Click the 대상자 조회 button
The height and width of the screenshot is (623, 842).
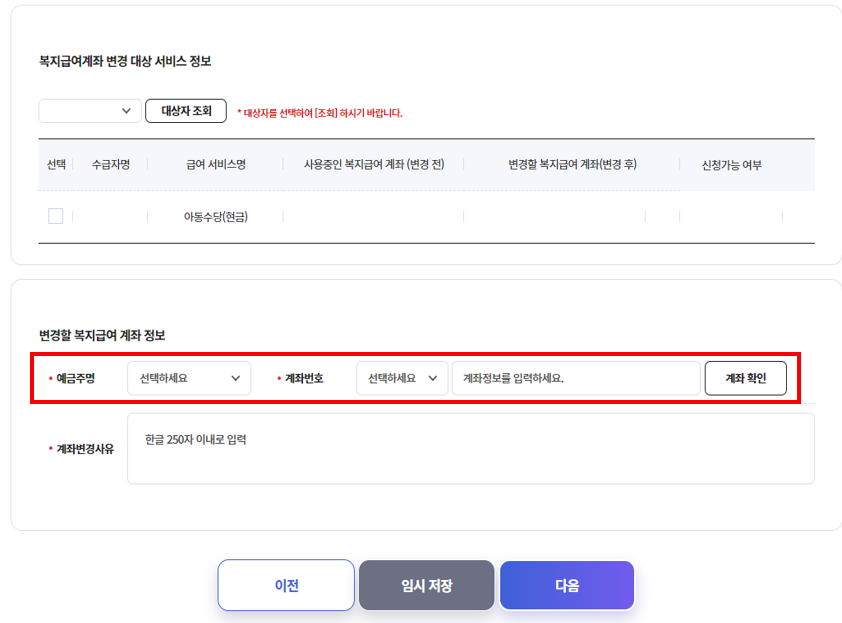[x=186, y=111]
